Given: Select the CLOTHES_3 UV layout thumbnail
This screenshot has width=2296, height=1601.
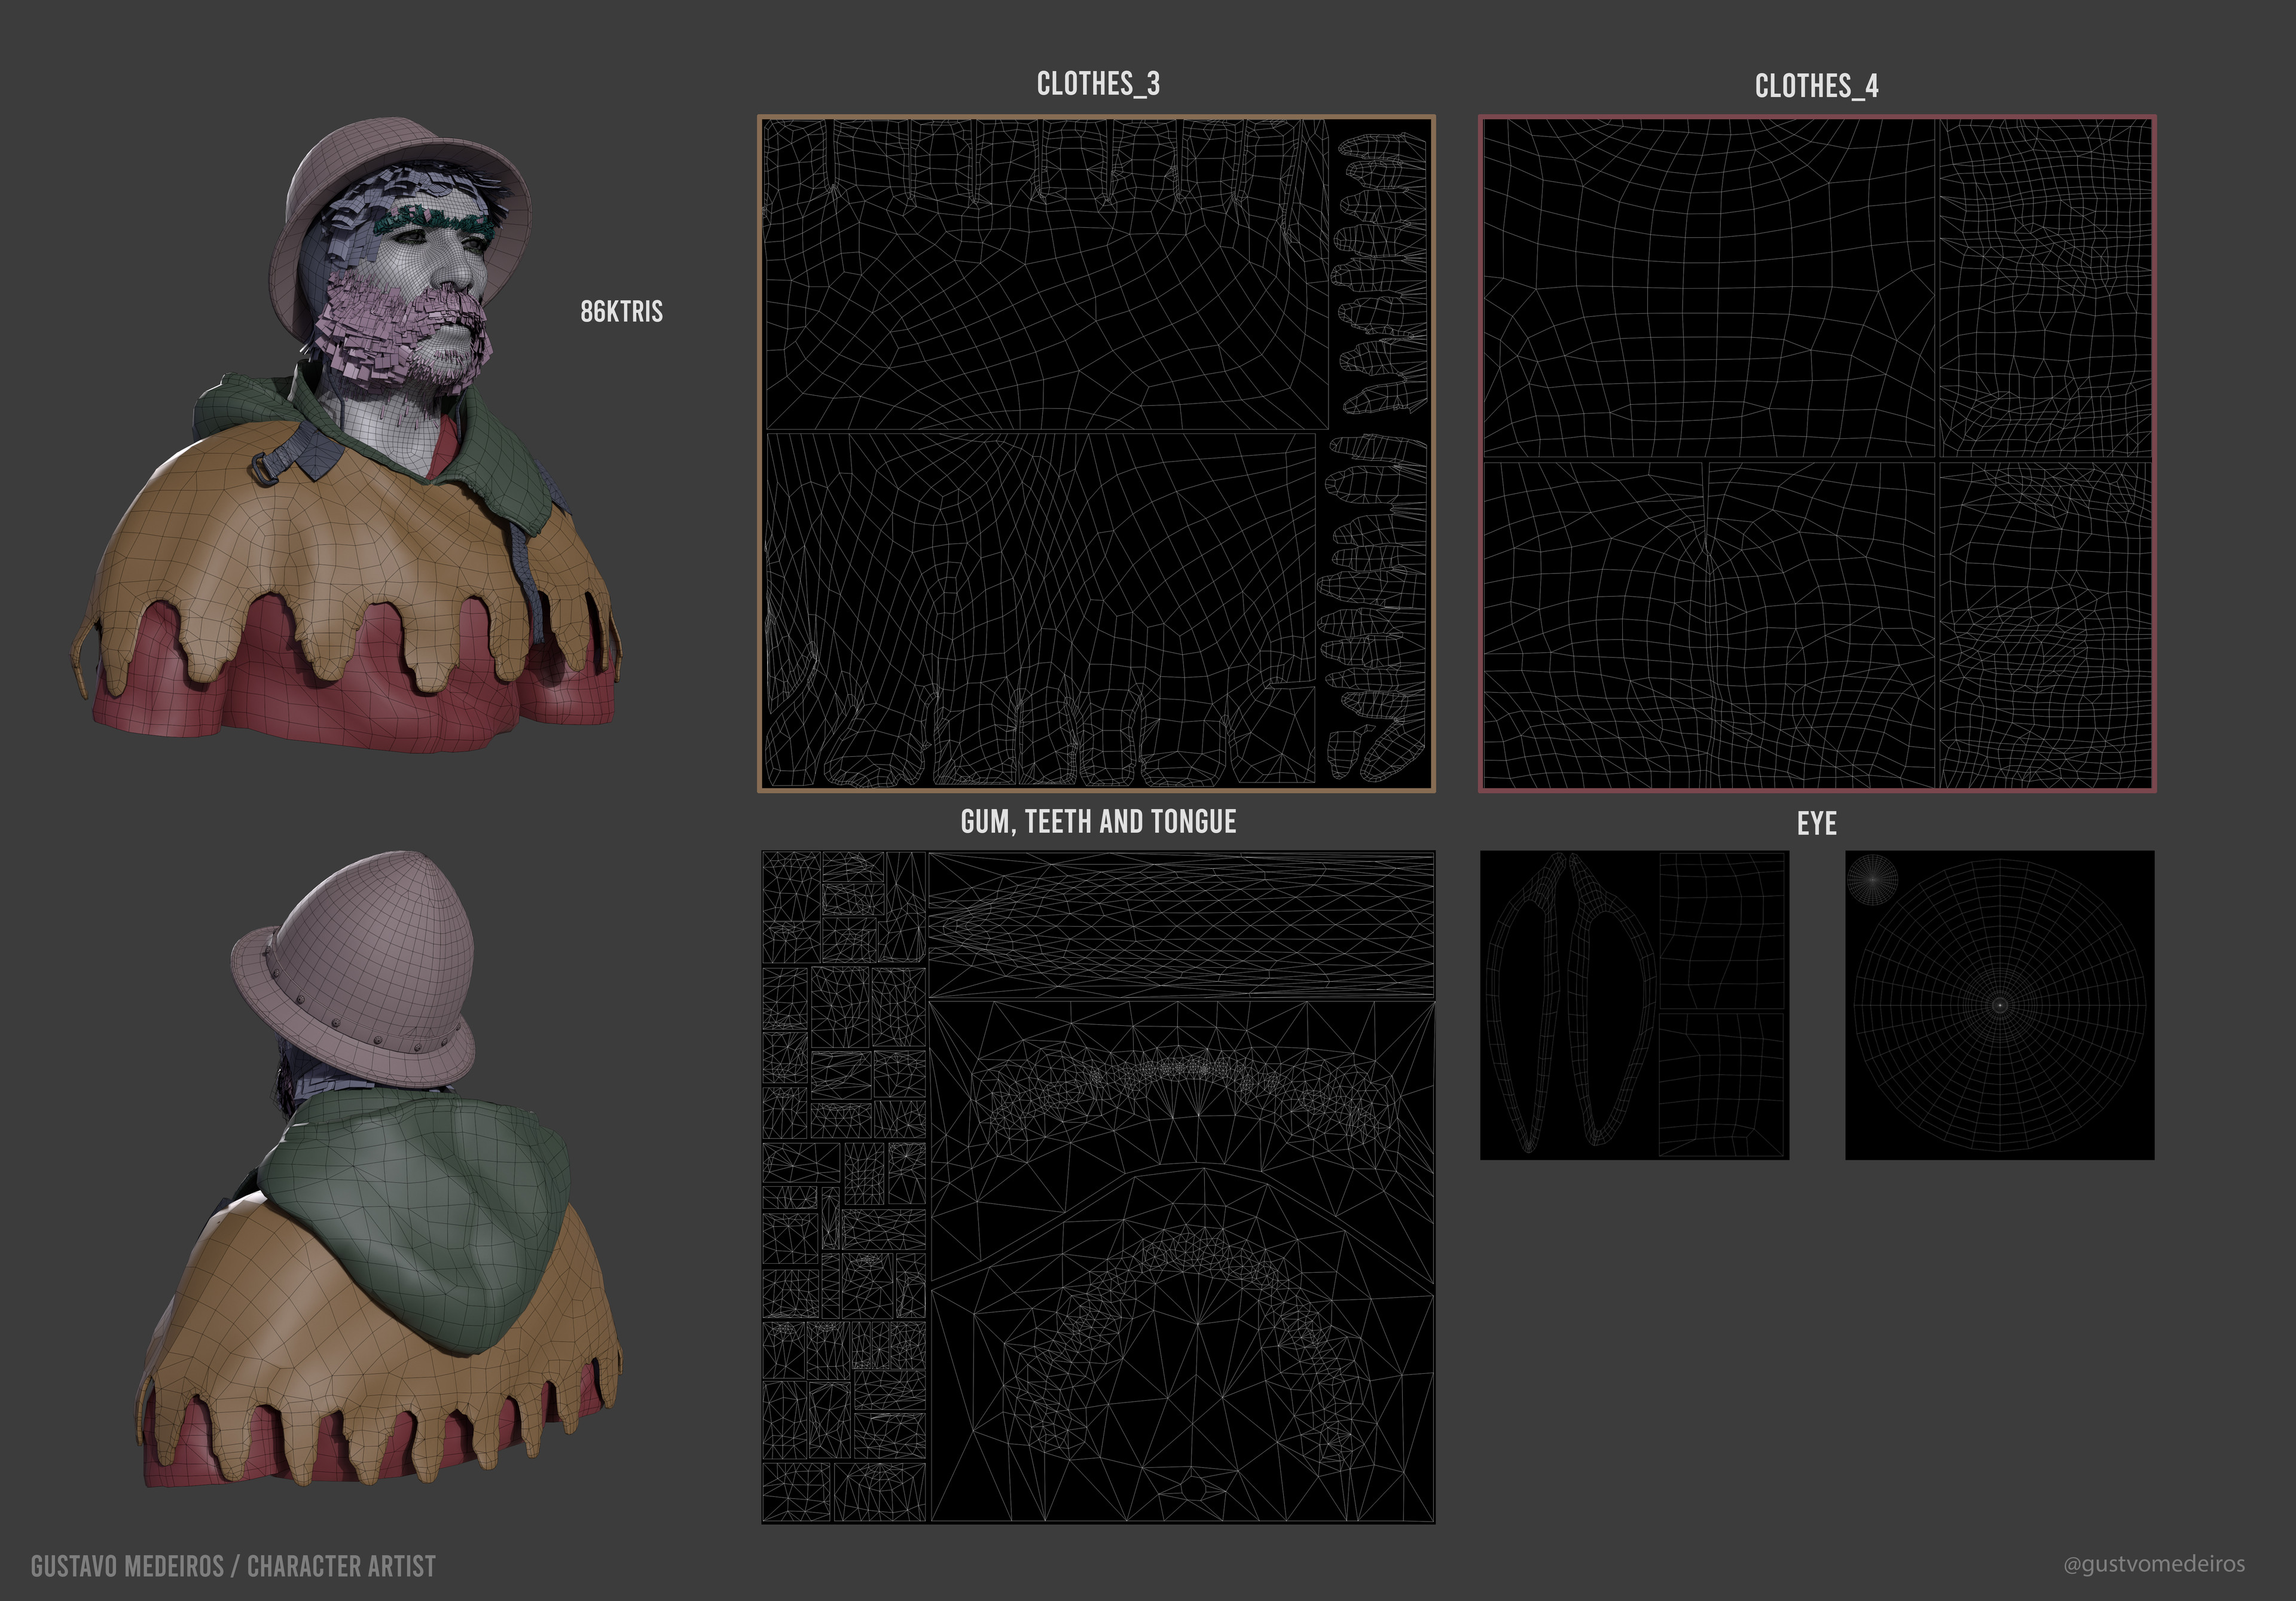Looking at the screenshot, I should (x=1097, y=454).
